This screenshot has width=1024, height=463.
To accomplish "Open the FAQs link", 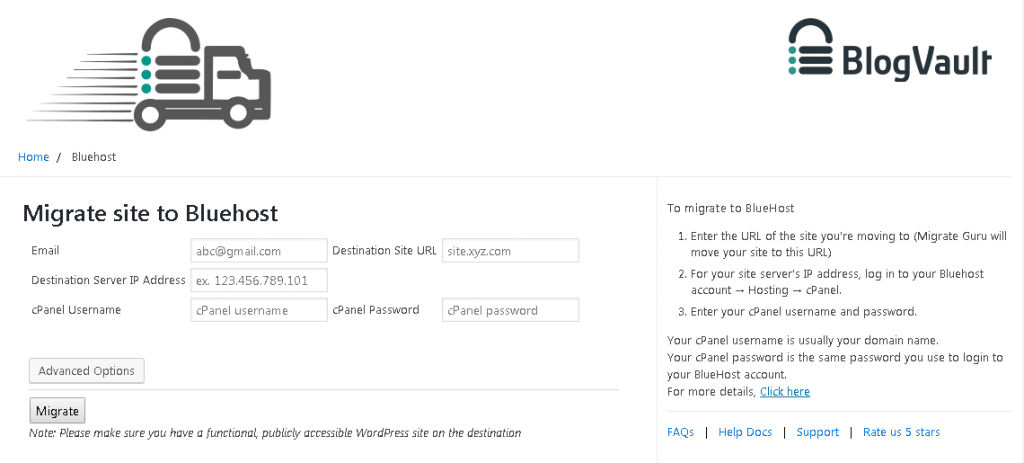I will pyautogui.click(x=680, y=432).
